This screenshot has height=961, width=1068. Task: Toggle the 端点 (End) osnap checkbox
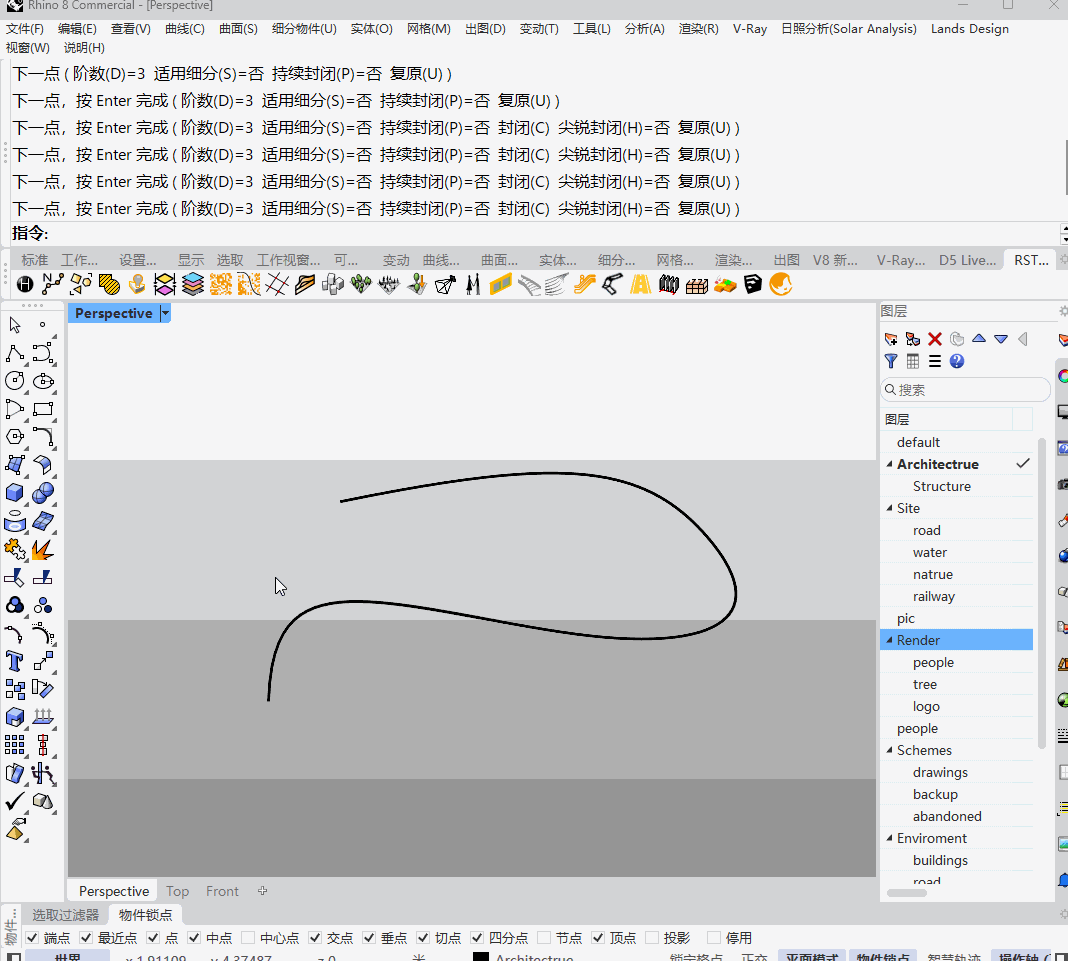(x=32, y=938)
